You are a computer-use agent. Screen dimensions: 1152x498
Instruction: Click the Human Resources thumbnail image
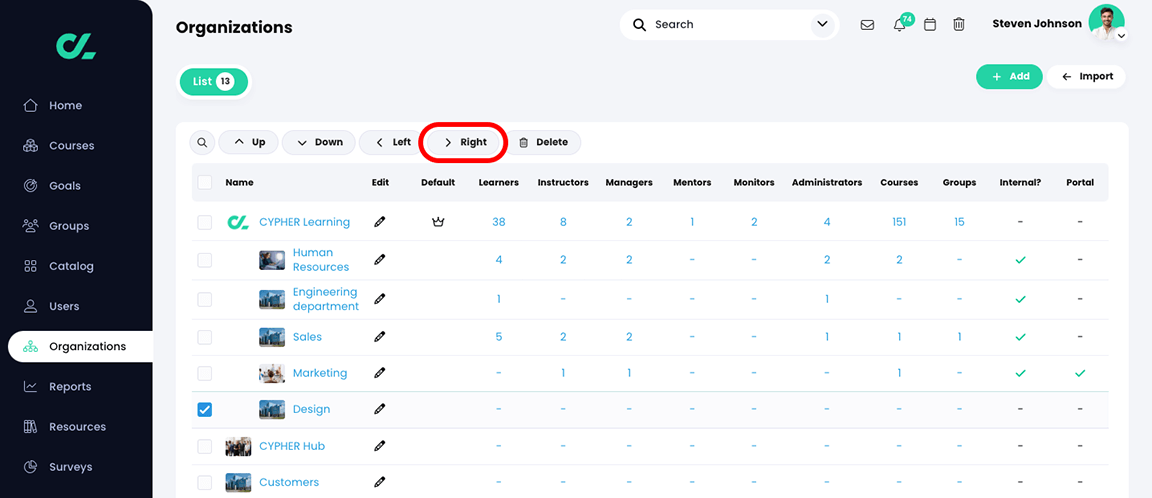coord(272,260)
